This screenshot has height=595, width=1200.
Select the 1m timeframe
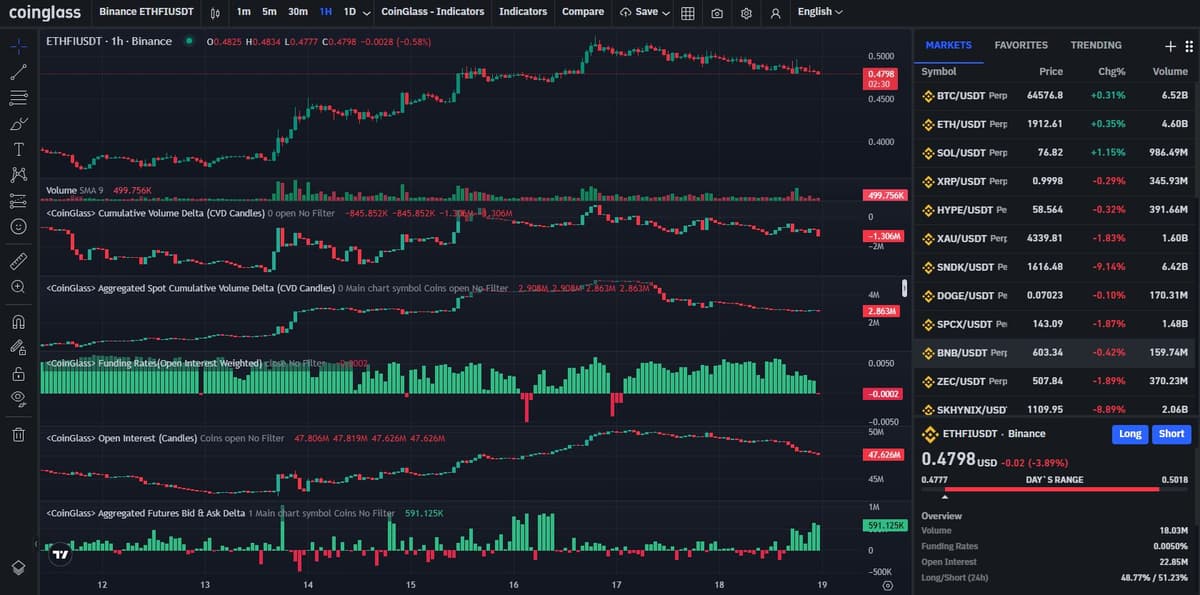point(243,12)
